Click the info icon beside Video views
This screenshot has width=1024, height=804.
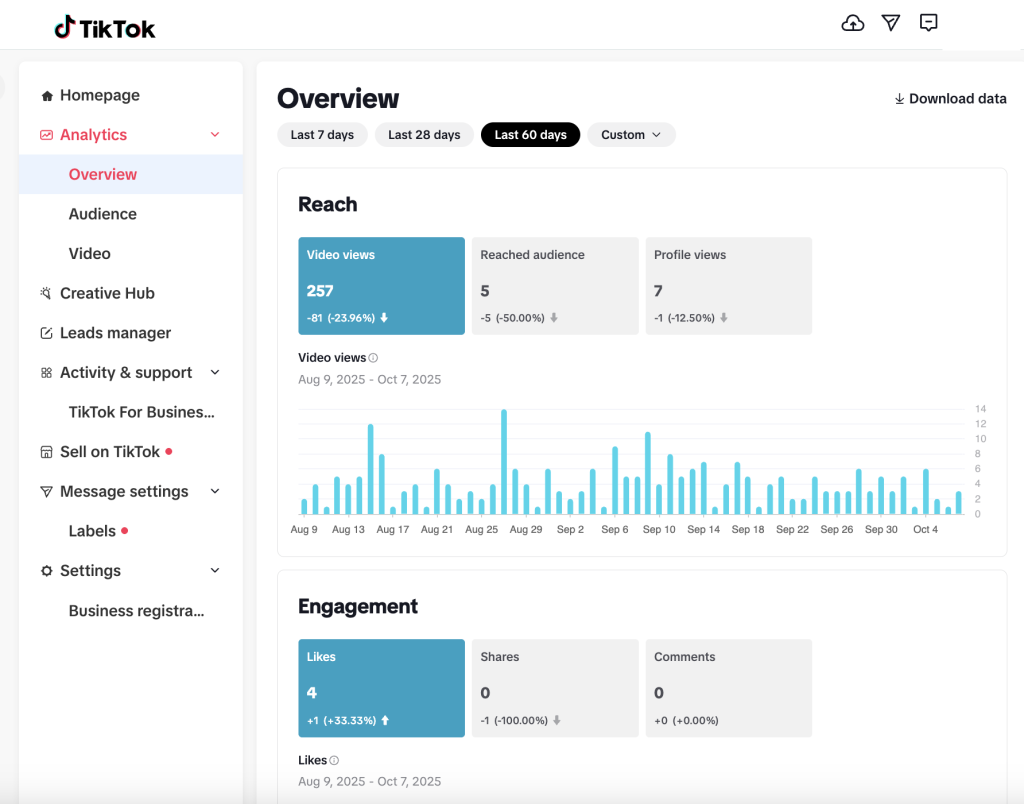click(x=373, y=358)
